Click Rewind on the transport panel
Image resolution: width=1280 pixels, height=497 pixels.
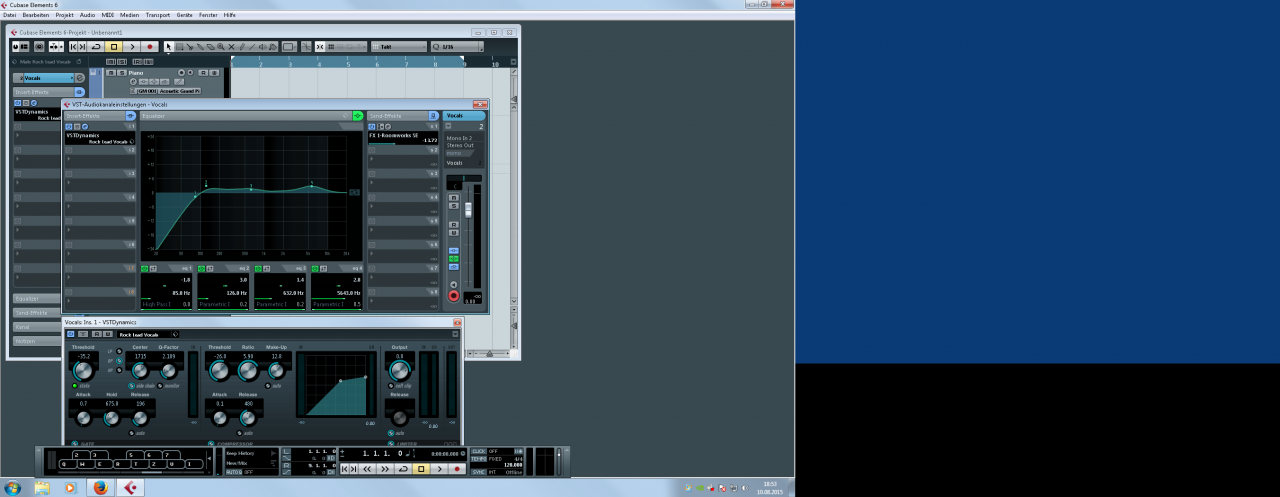click(x=367, y=469)
